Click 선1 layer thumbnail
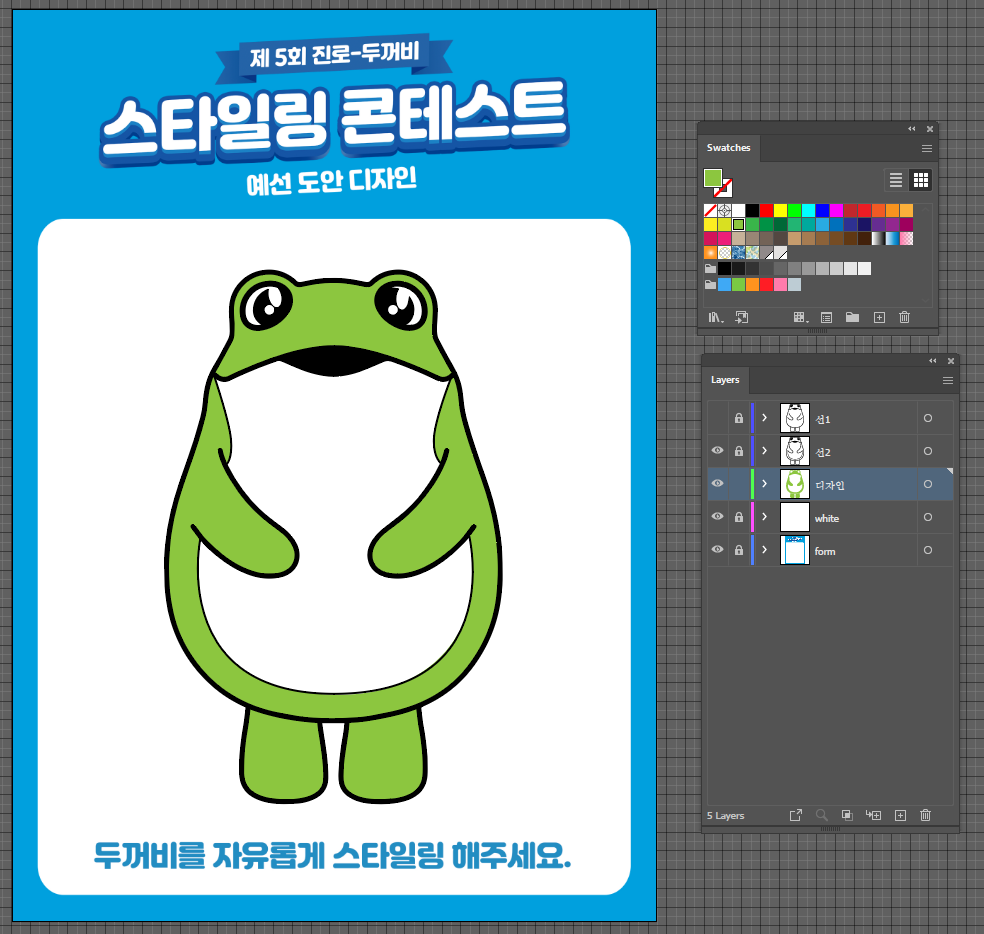This screenshot has height=934, width=984. pyautogui.click(x=794, y=418)
